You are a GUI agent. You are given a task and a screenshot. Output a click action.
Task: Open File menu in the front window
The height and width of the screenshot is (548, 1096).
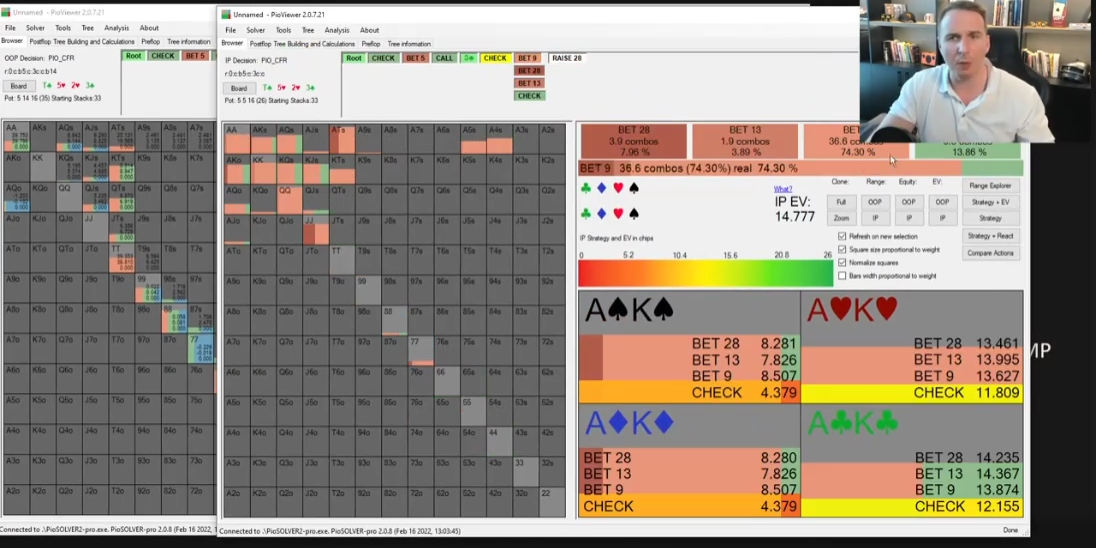[231, 30]
